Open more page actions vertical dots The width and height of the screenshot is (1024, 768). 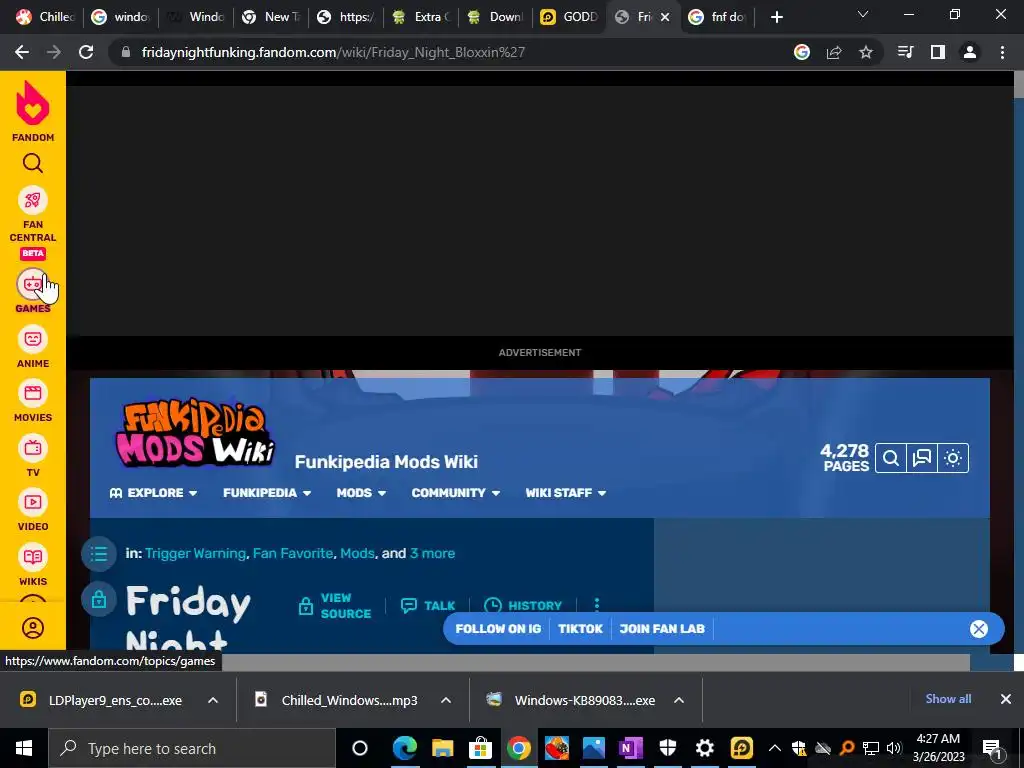click(596, 605)
